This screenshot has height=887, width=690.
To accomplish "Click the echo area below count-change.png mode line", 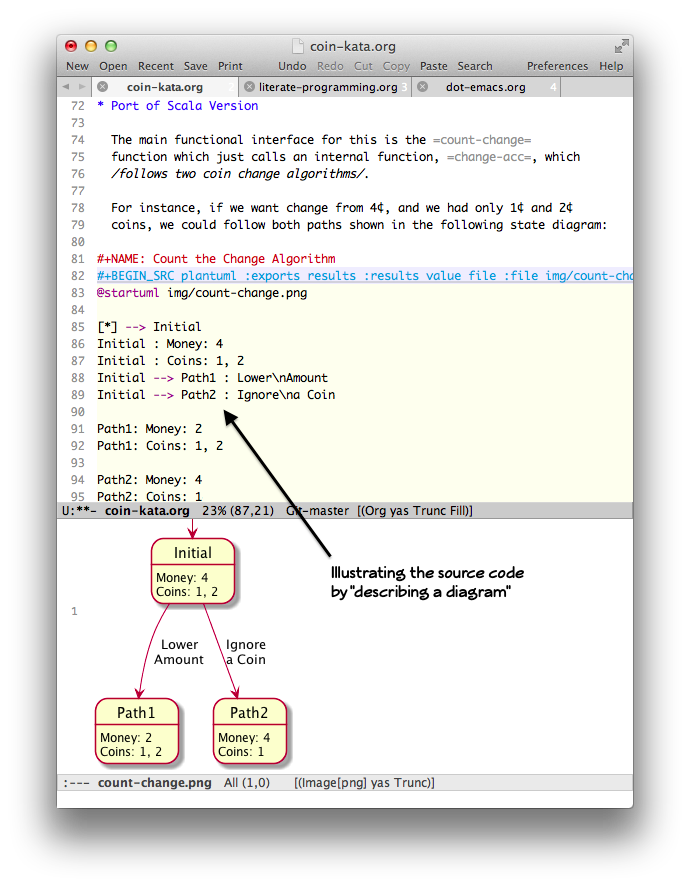I will click(x=345, y=799).
